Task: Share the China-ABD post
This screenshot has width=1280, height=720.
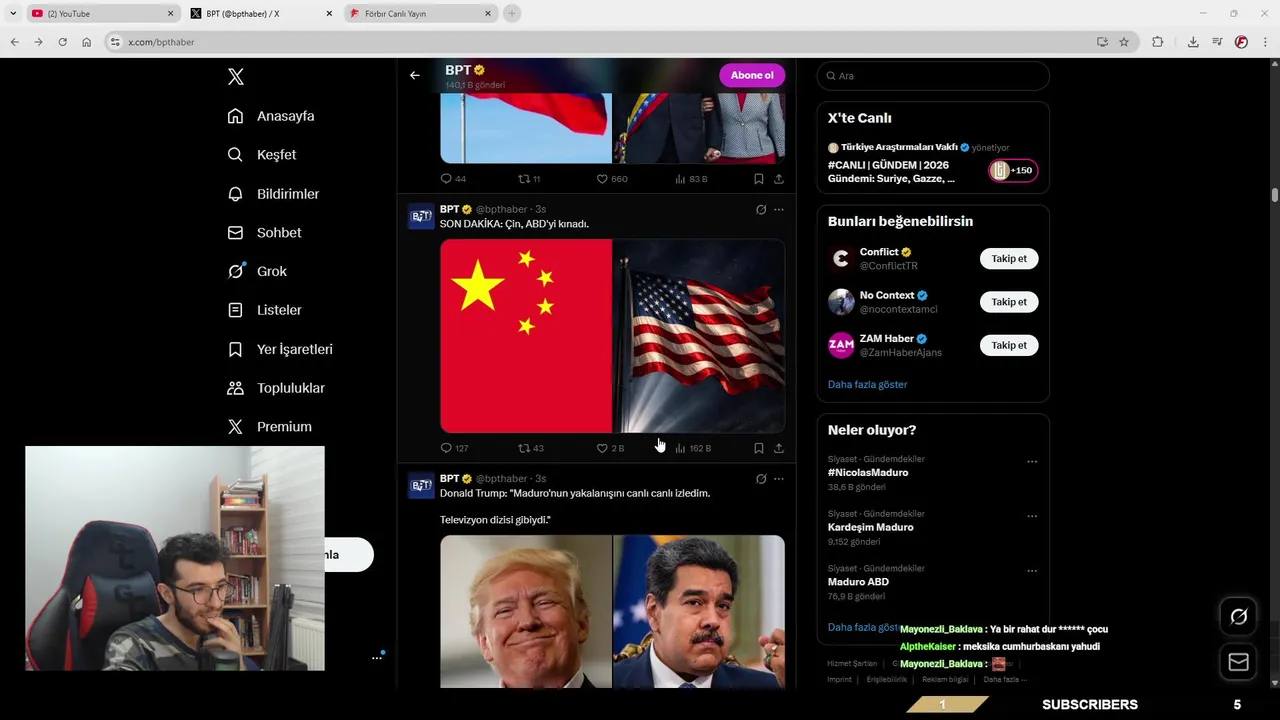Action: pyautogui.click(x=778, y=448)
